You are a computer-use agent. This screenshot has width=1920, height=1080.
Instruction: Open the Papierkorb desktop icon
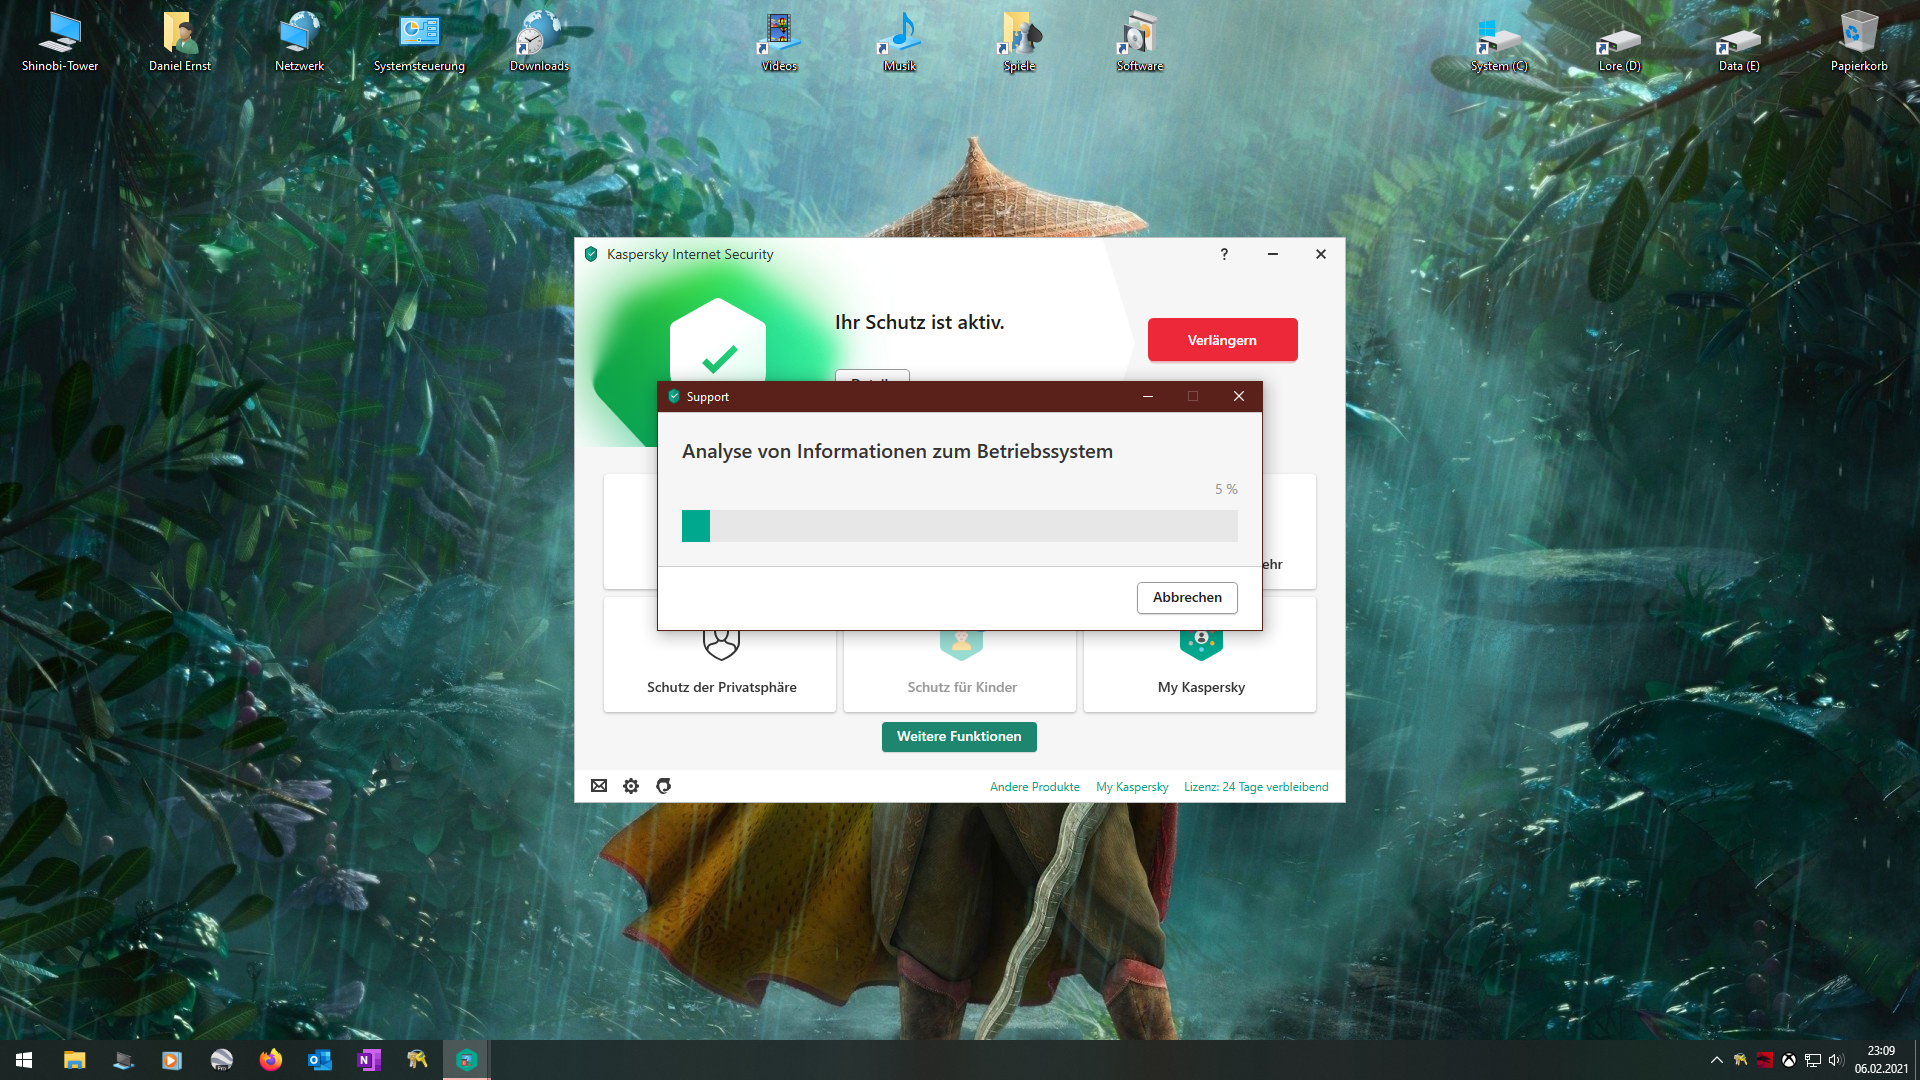1859,42
